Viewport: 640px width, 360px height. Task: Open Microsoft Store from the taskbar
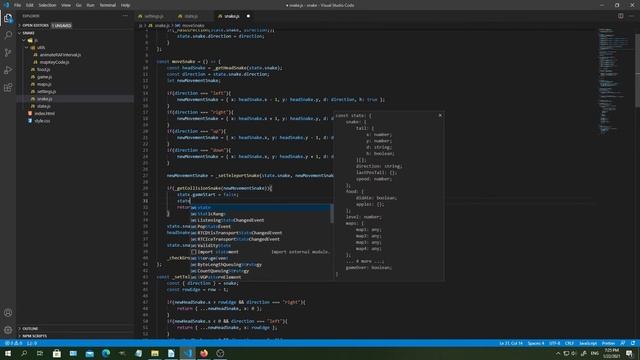57,353
